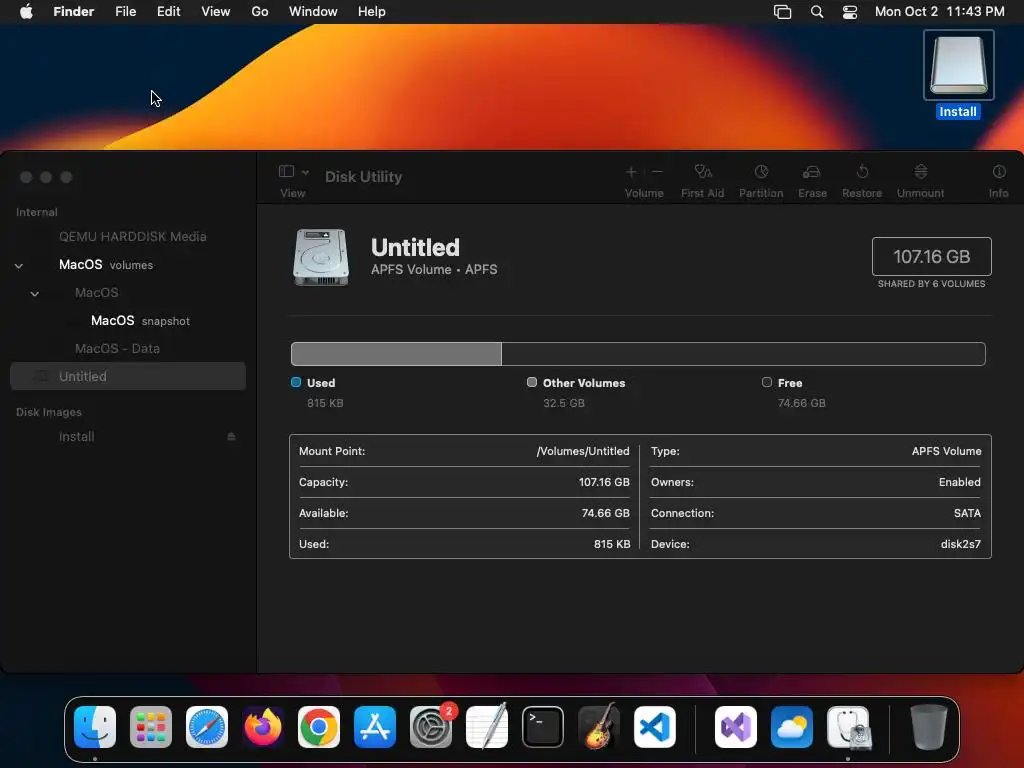Open the Partition tool
The height and width of the screenshot is (768, 1024).
click(761, 172)
